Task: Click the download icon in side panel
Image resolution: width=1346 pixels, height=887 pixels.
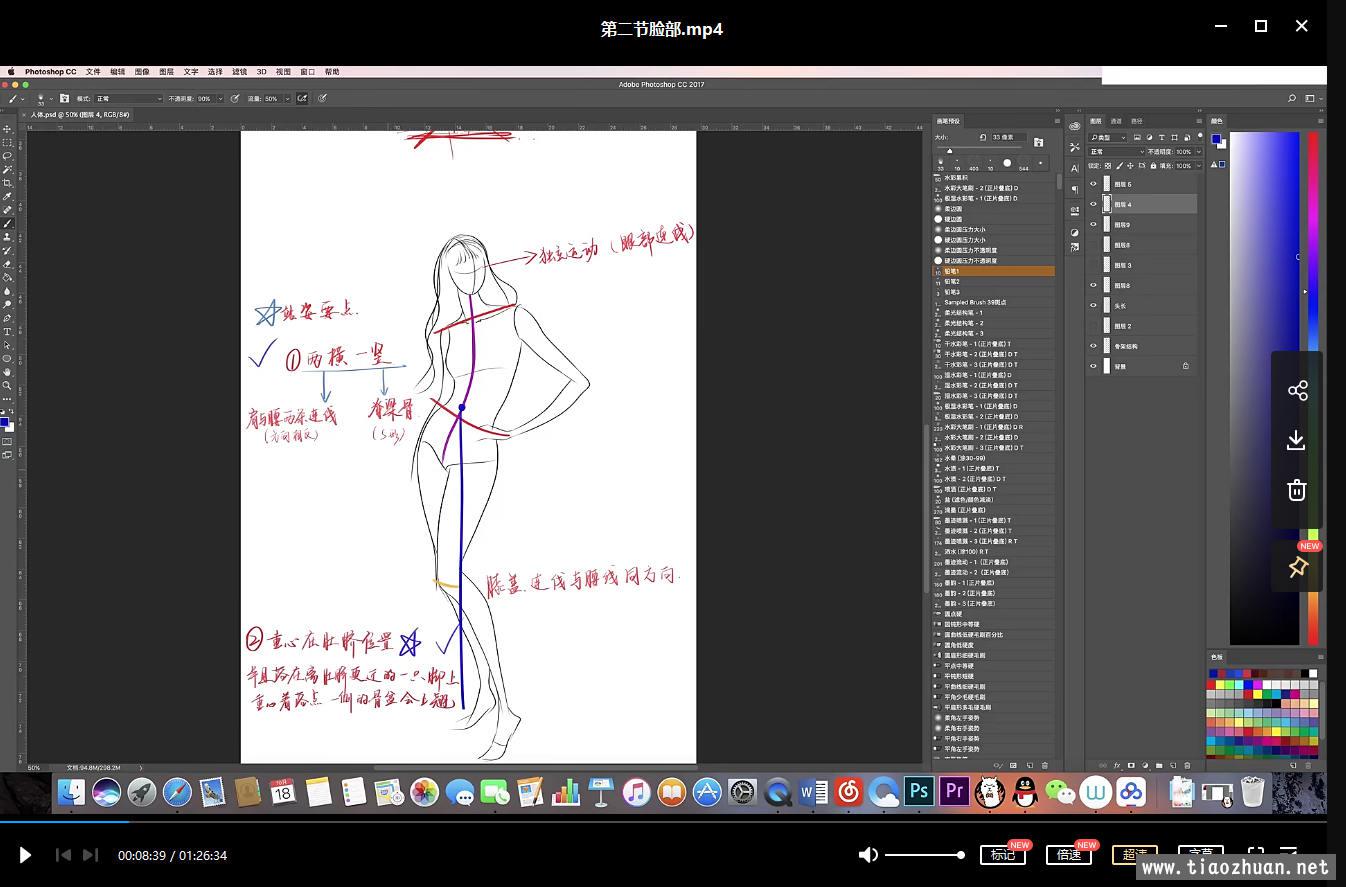Action: coord(1296,440)
